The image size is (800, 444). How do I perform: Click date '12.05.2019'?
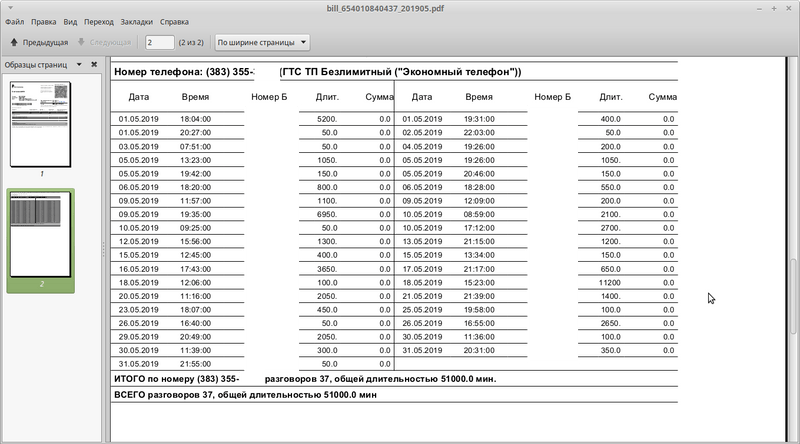tap(139, 241)
